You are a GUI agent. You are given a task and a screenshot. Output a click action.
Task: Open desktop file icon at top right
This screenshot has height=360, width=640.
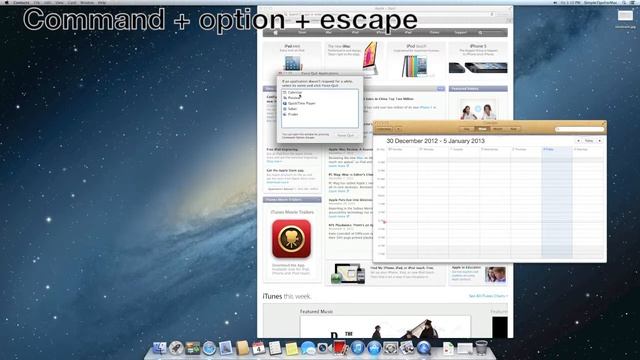click(625, 17)
